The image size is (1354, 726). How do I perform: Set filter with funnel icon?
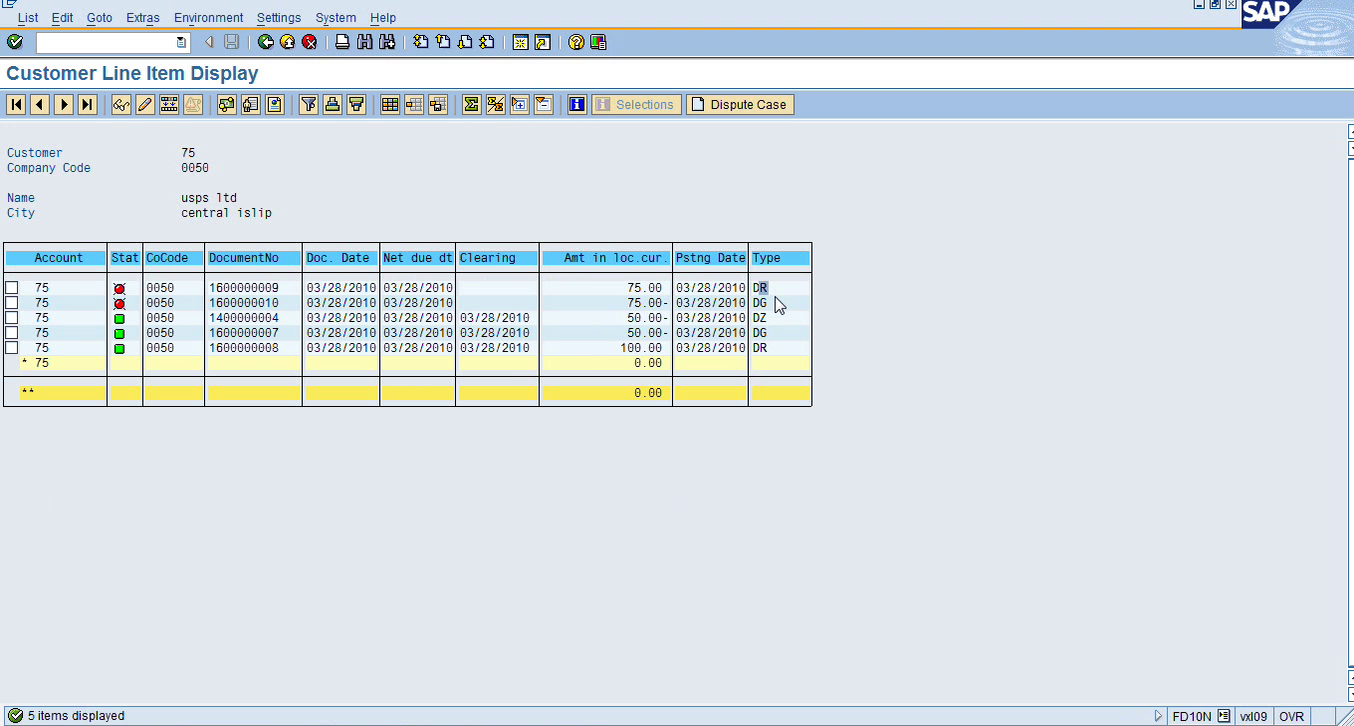(x=308, y=104)
